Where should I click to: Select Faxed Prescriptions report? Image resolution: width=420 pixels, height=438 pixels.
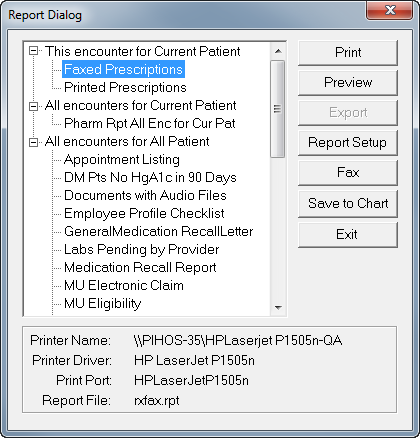point(123,69)
